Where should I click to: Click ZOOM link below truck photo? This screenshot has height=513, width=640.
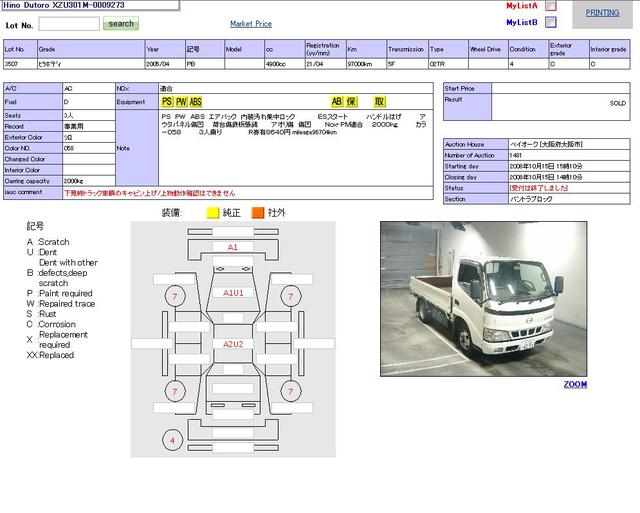(575, 385)
